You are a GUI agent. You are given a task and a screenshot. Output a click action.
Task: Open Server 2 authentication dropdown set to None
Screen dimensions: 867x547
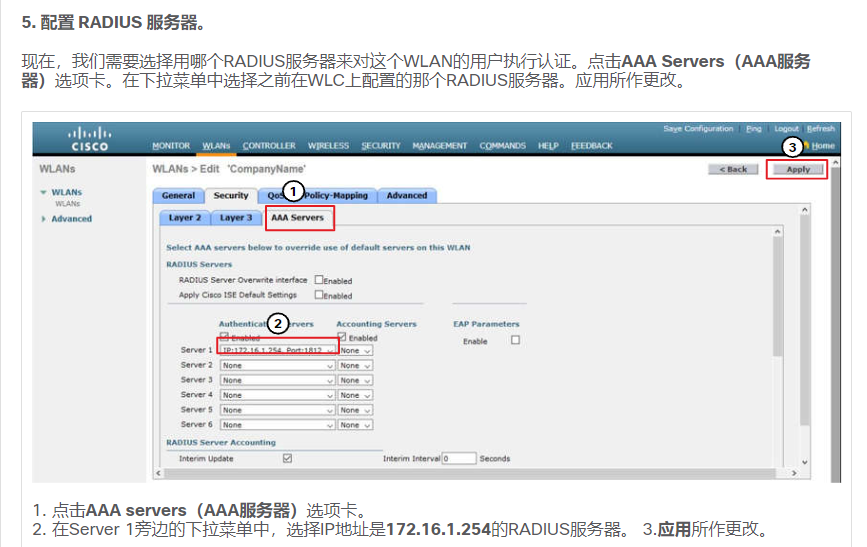[277, 366]
